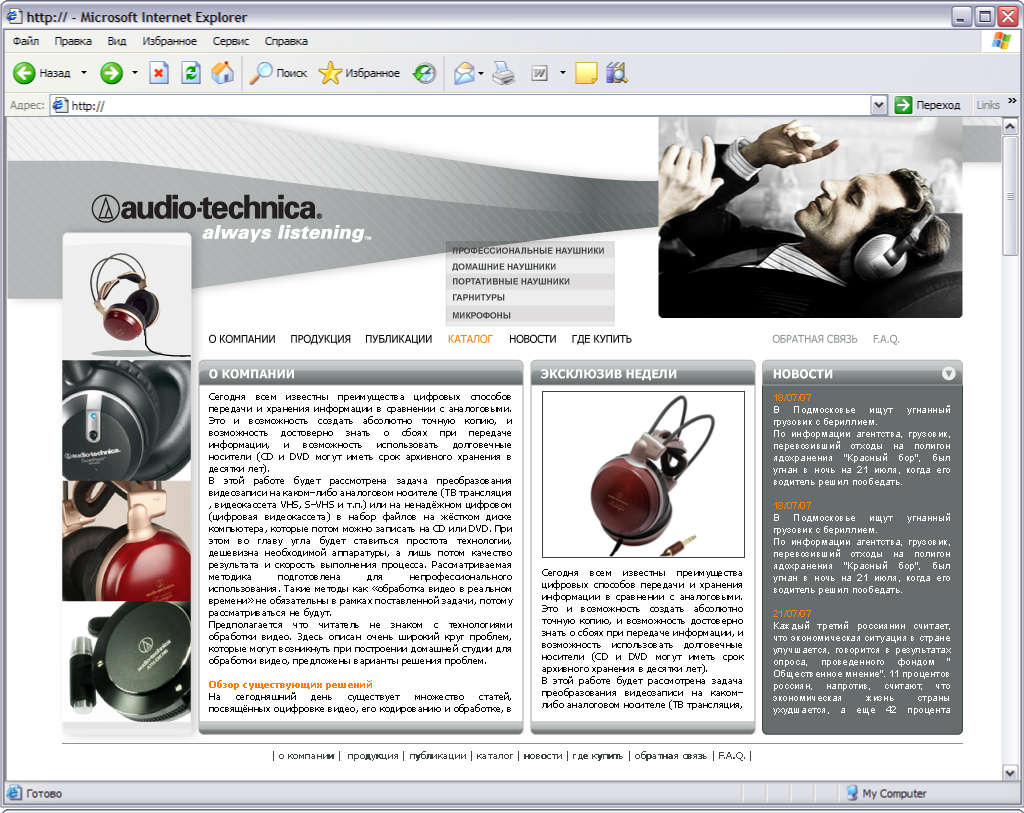Click ЭКСКЛЮЗИВ НЕДЕЛИ headphones product image
1024x813 pixels.
[x=643, y=474]
